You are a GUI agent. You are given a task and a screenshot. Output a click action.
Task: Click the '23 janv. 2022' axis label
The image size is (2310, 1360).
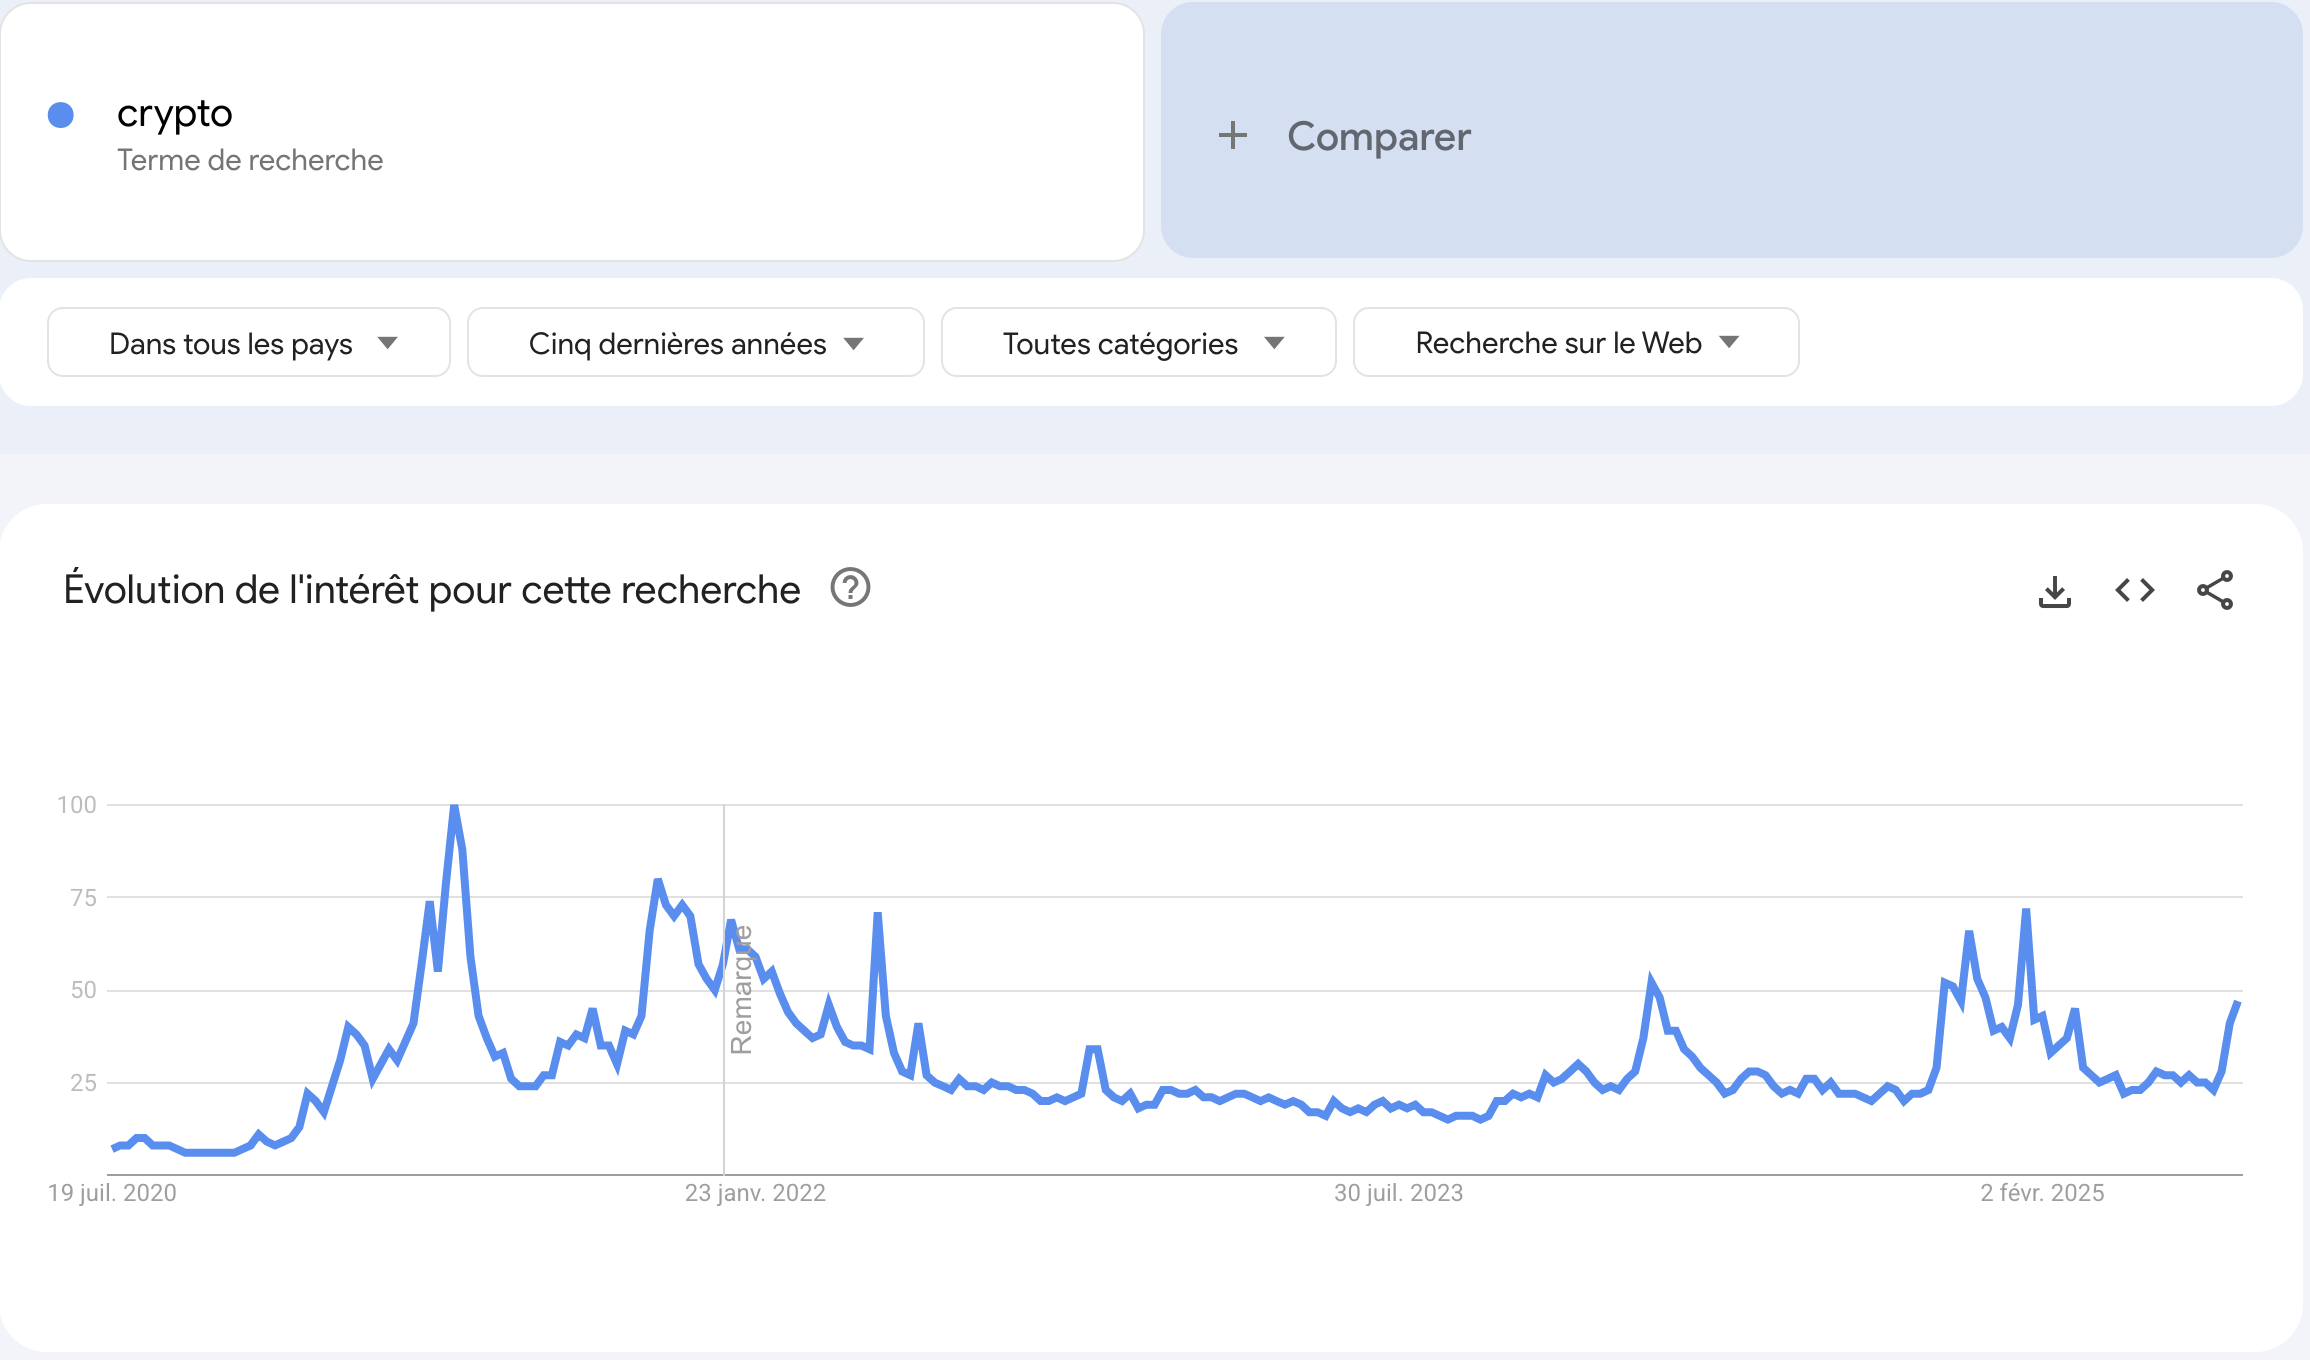(x=754, y=1192)
